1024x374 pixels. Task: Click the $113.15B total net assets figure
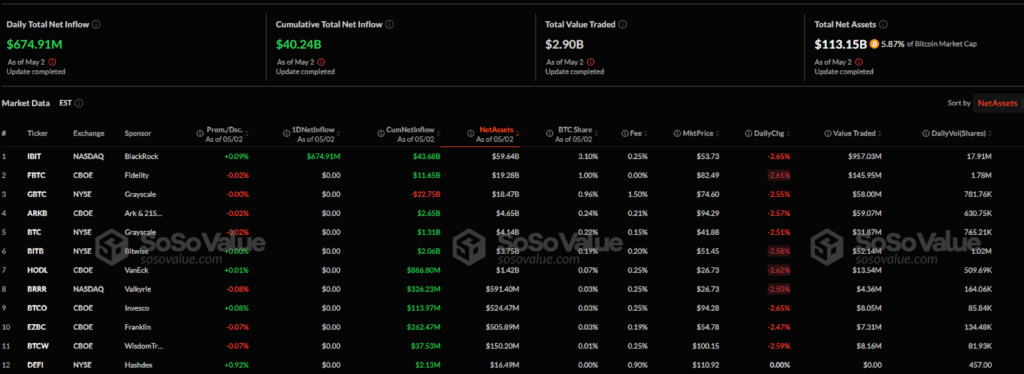[840, 45]
